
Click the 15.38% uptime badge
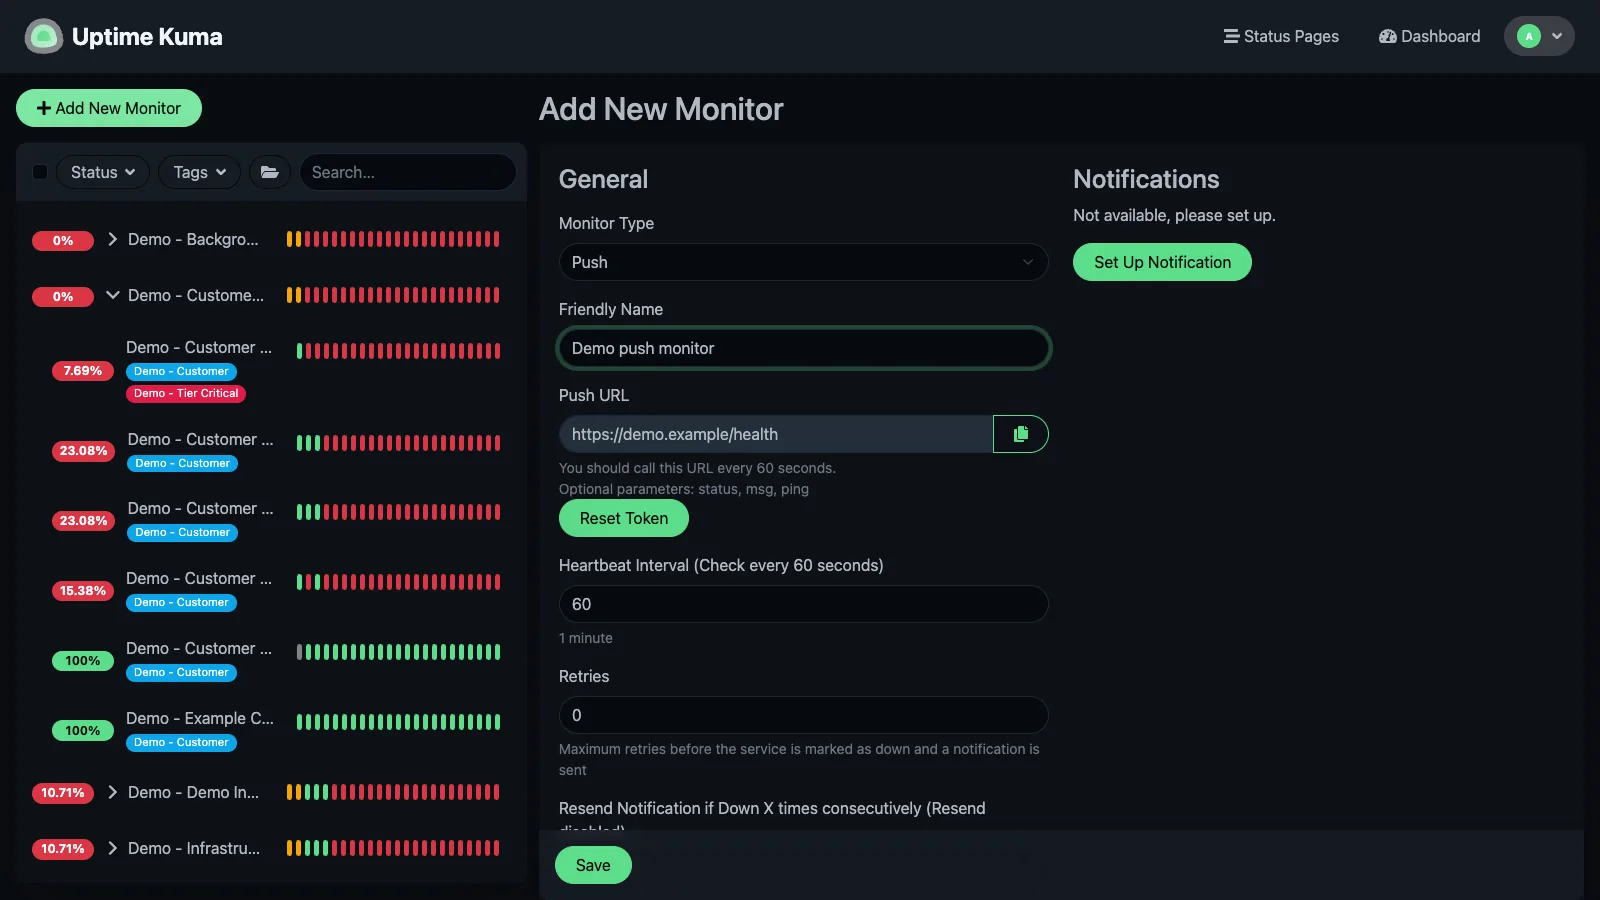pos(83,591)
